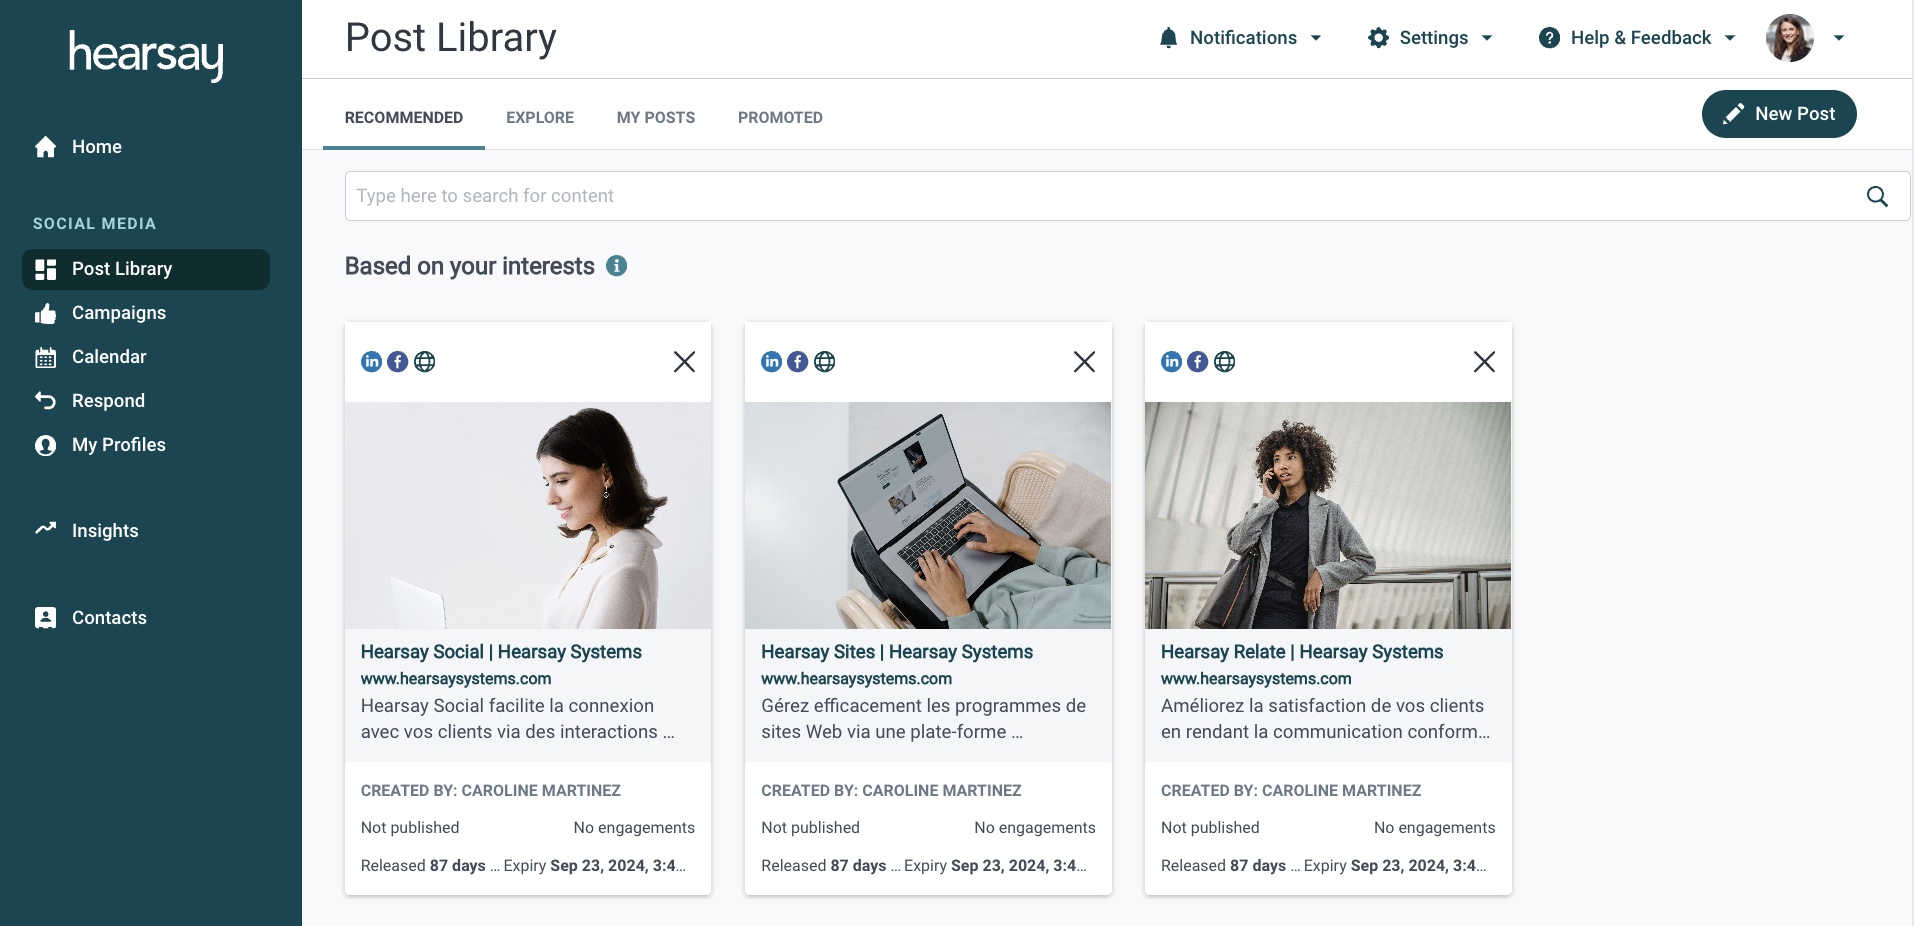Open the user account menu arrow
Viewport: 1914px width, 926px height.
tap(1838, 38)
